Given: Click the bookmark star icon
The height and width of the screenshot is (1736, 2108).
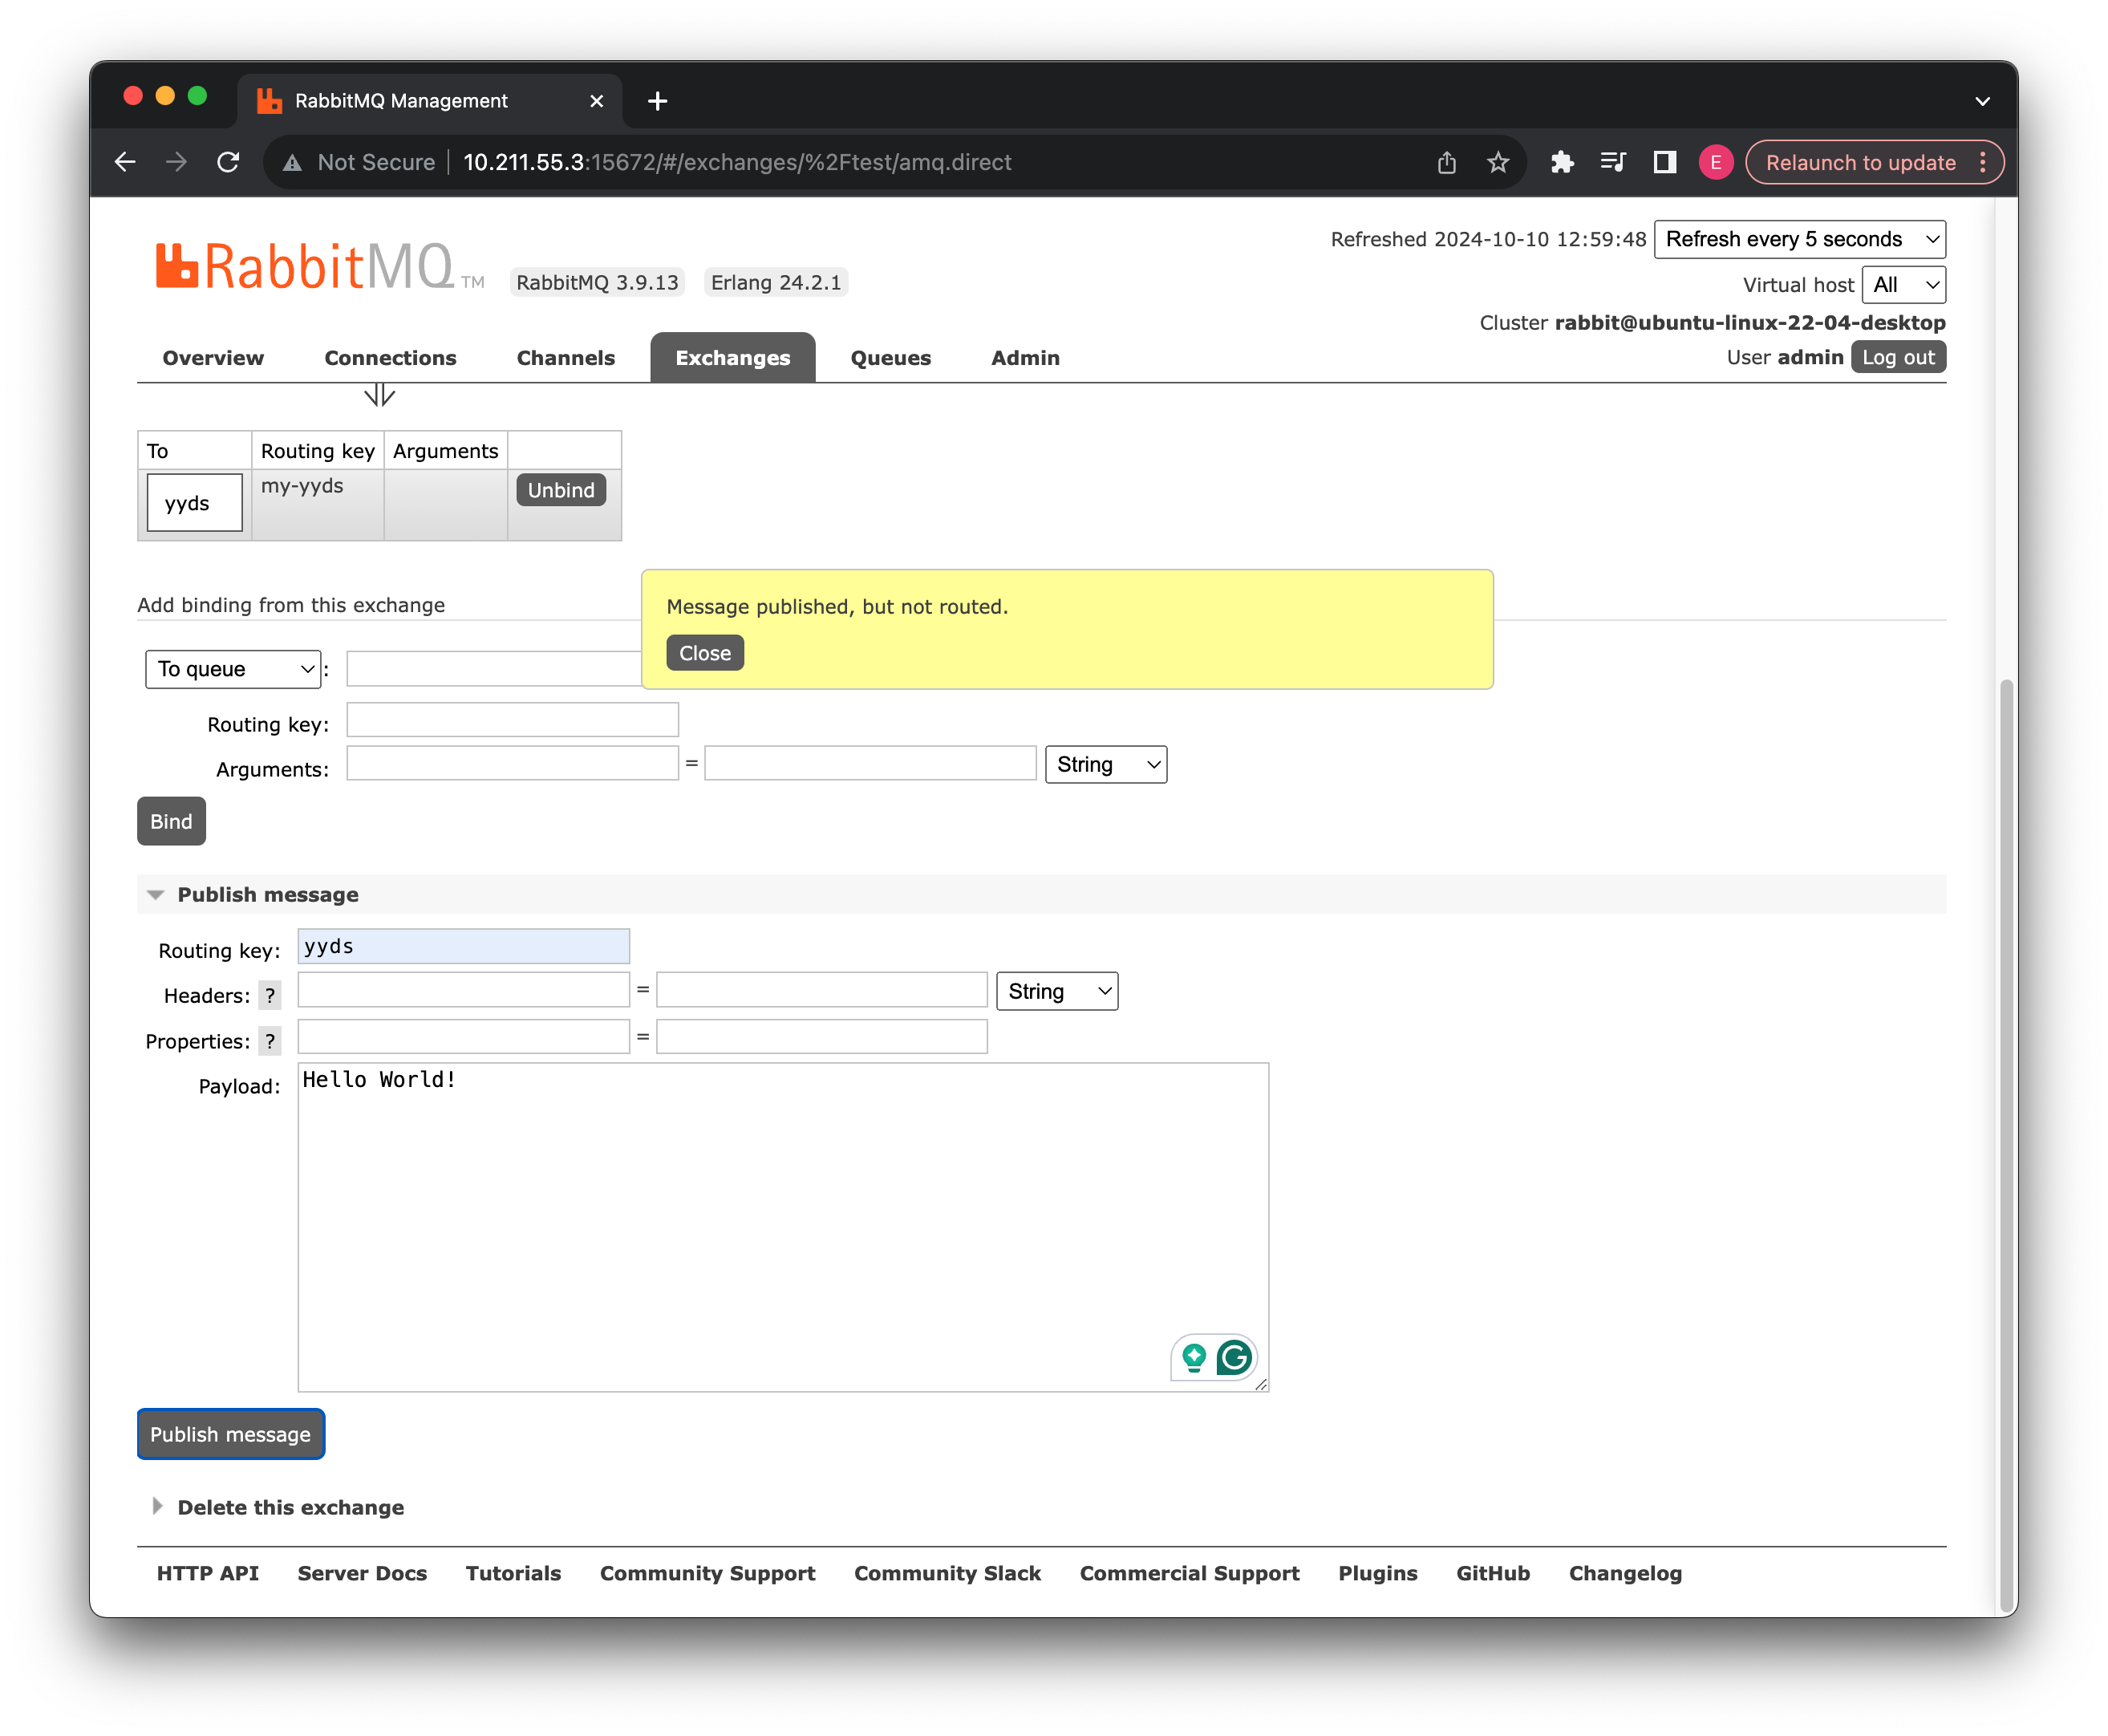Looking at the screenshot, I should [x=1497, y=162].
